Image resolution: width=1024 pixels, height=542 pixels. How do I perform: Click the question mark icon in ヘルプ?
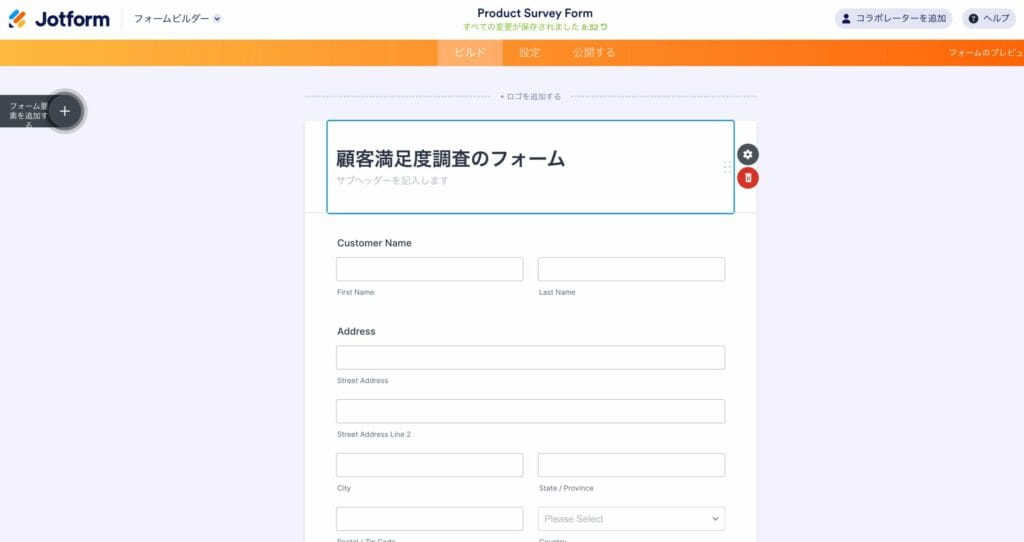pos(973,18)
